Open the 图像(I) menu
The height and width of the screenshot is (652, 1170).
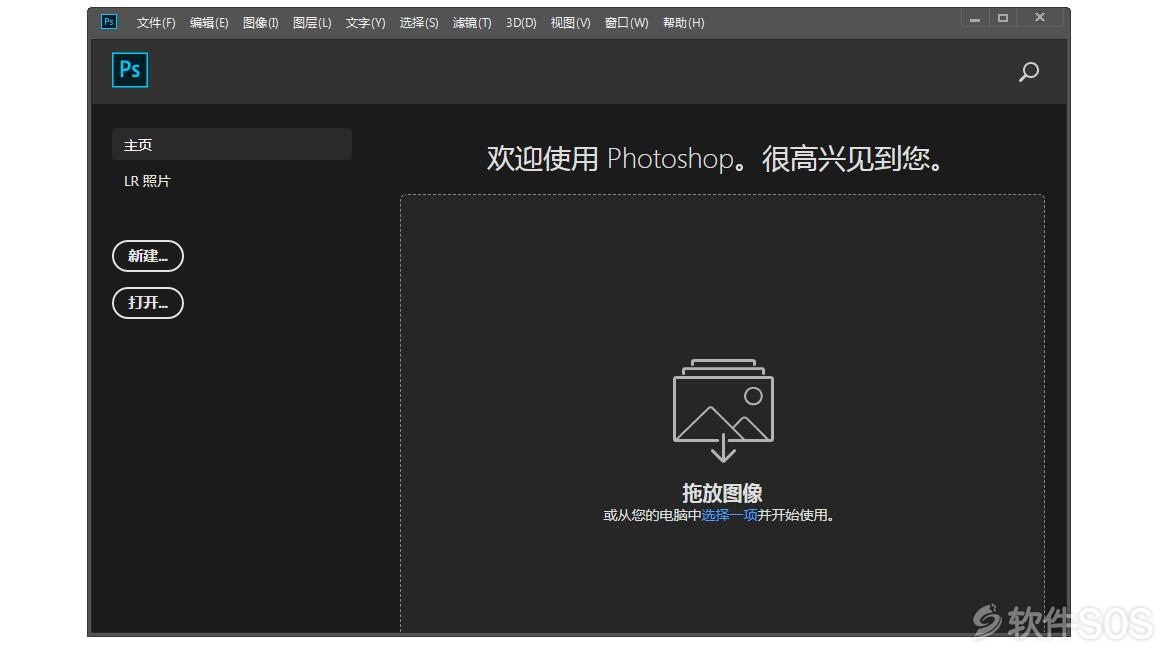click(260, 23)
